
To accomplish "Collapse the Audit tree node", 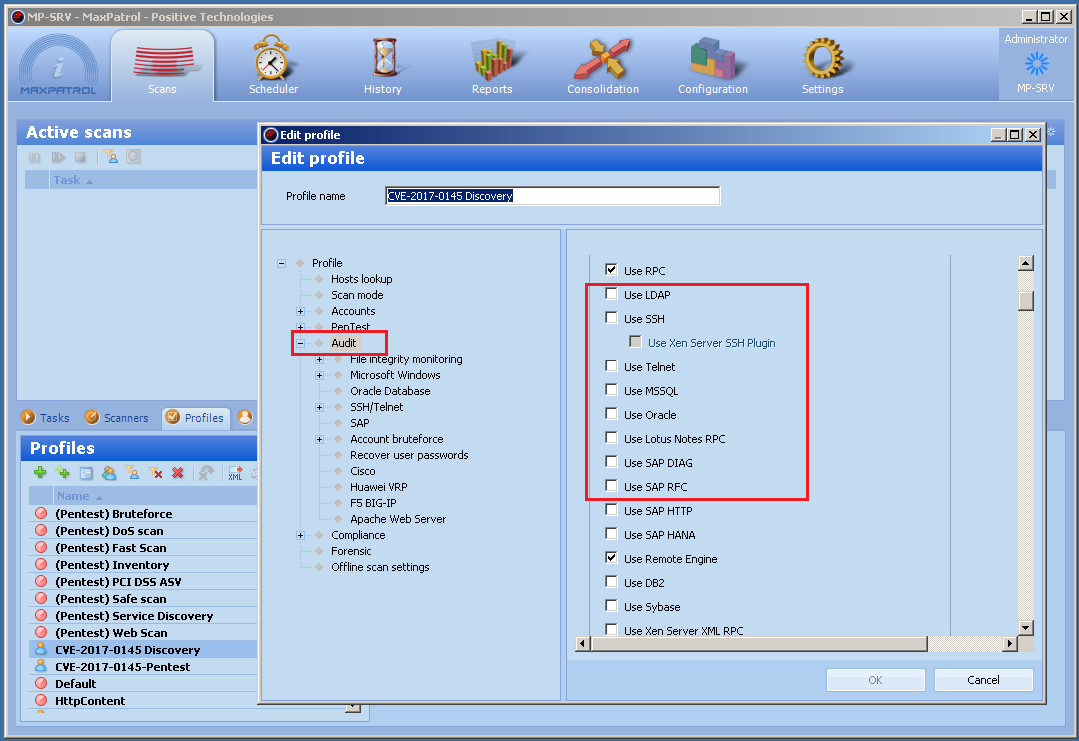I will coord(300,343).
